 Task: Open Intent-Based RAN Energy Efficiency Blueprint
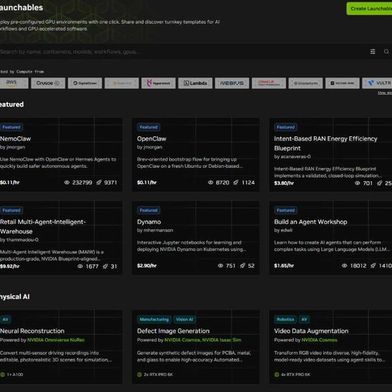[x=331, y=155]
